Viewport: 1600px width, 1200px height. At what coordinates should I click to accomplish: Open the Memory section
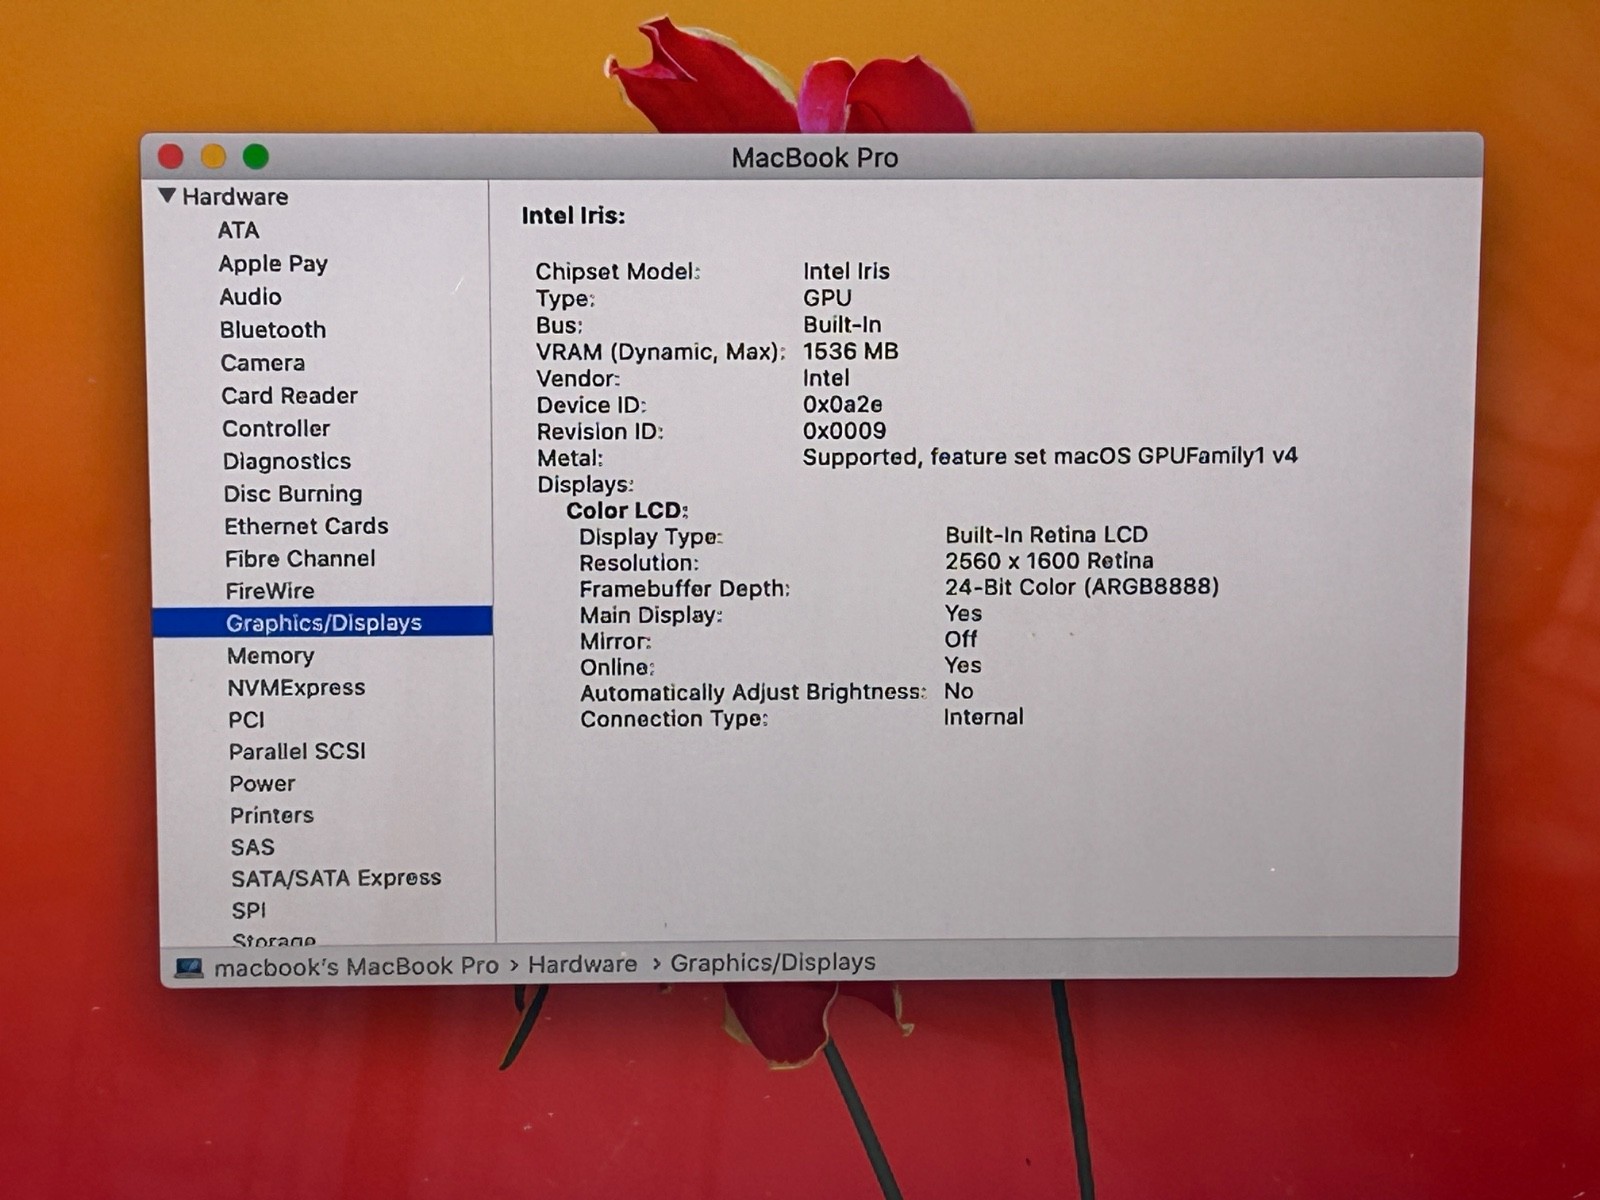coord(270,656)
